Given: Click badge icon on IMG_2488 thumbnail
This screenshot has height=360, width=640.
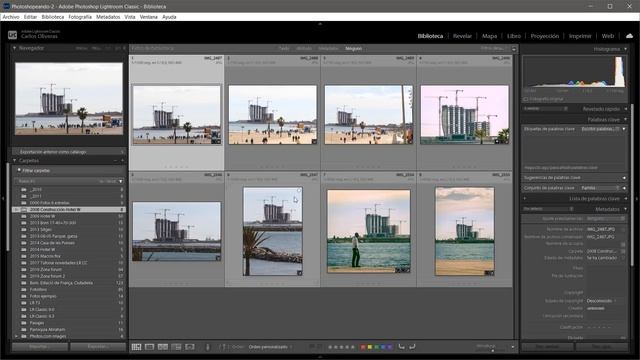Looking at the screenshot, I should 314,142.
